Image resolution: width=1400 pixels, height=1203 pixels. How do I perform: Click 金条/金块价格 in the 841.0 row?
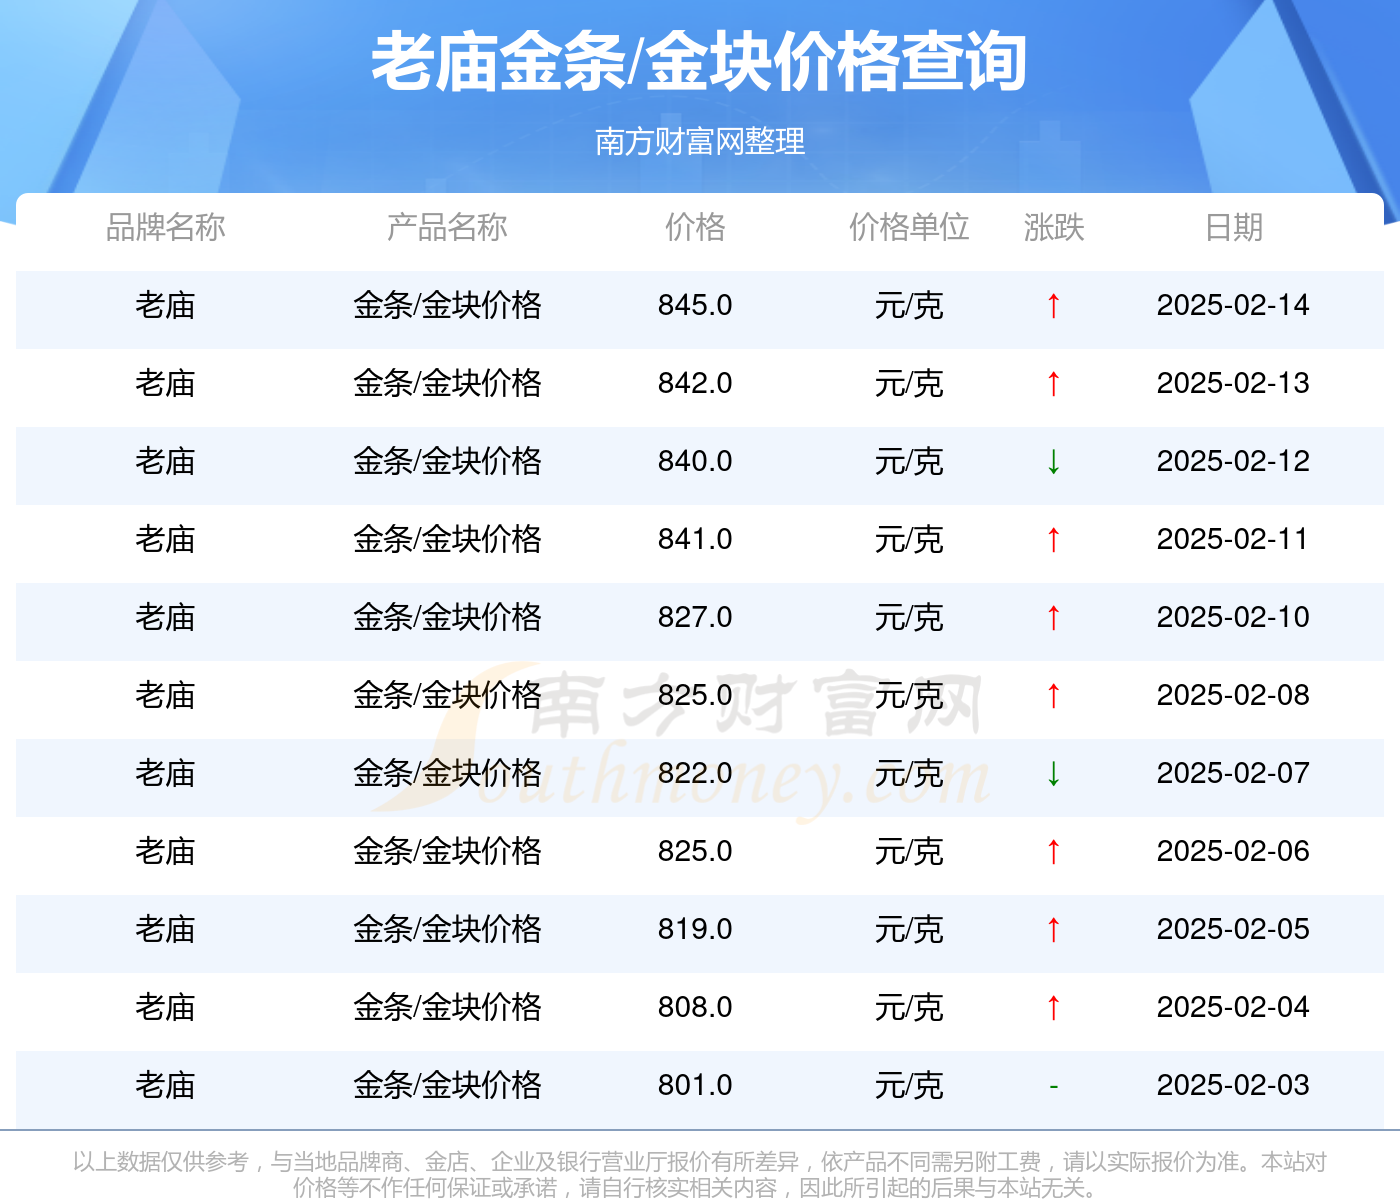[x=447, y=539]
